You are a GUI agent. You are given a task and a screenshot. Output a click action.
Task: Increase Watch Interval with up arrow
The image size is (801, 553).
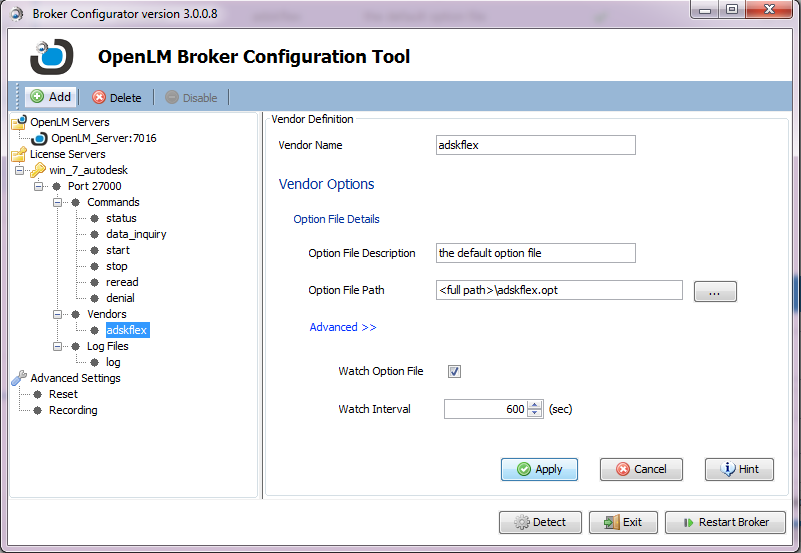535,404
